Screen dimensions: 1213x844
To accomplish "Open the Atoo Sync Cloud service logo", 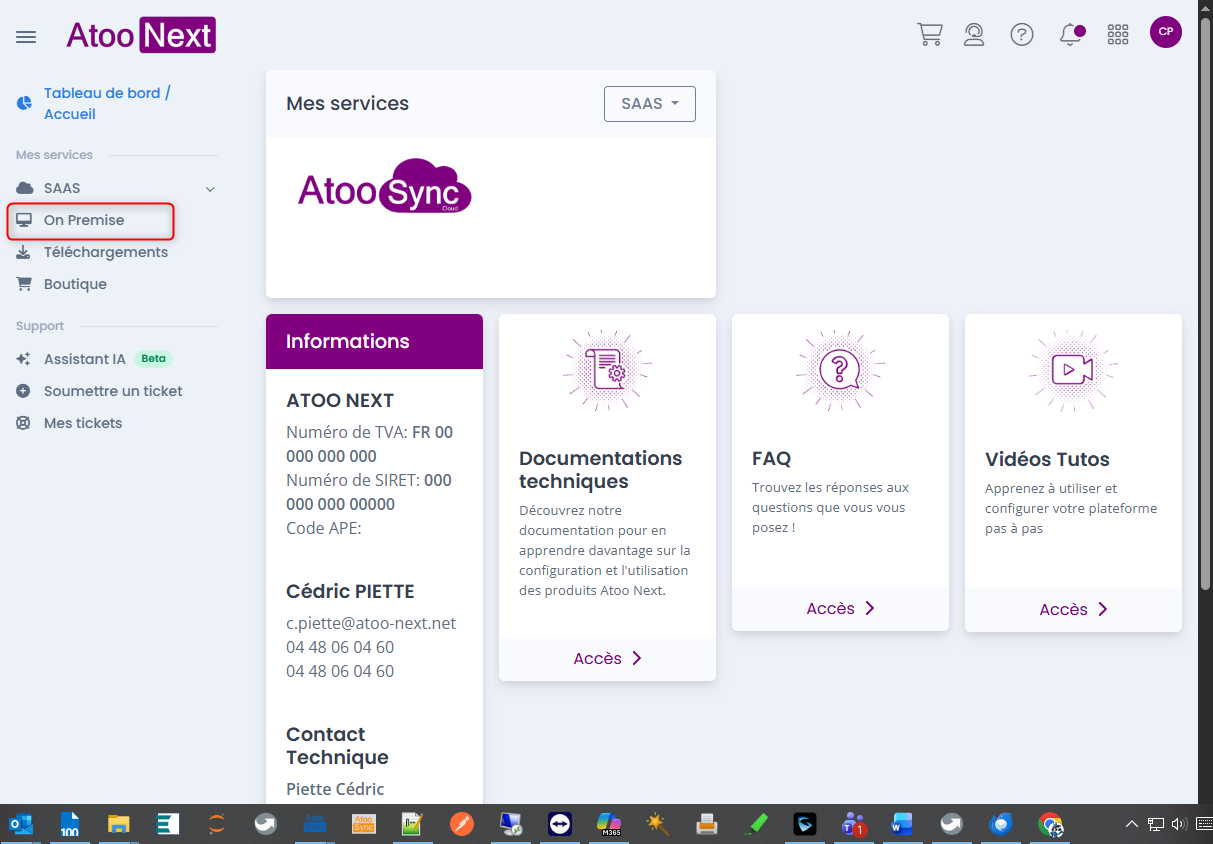I will tap(385, 186).
